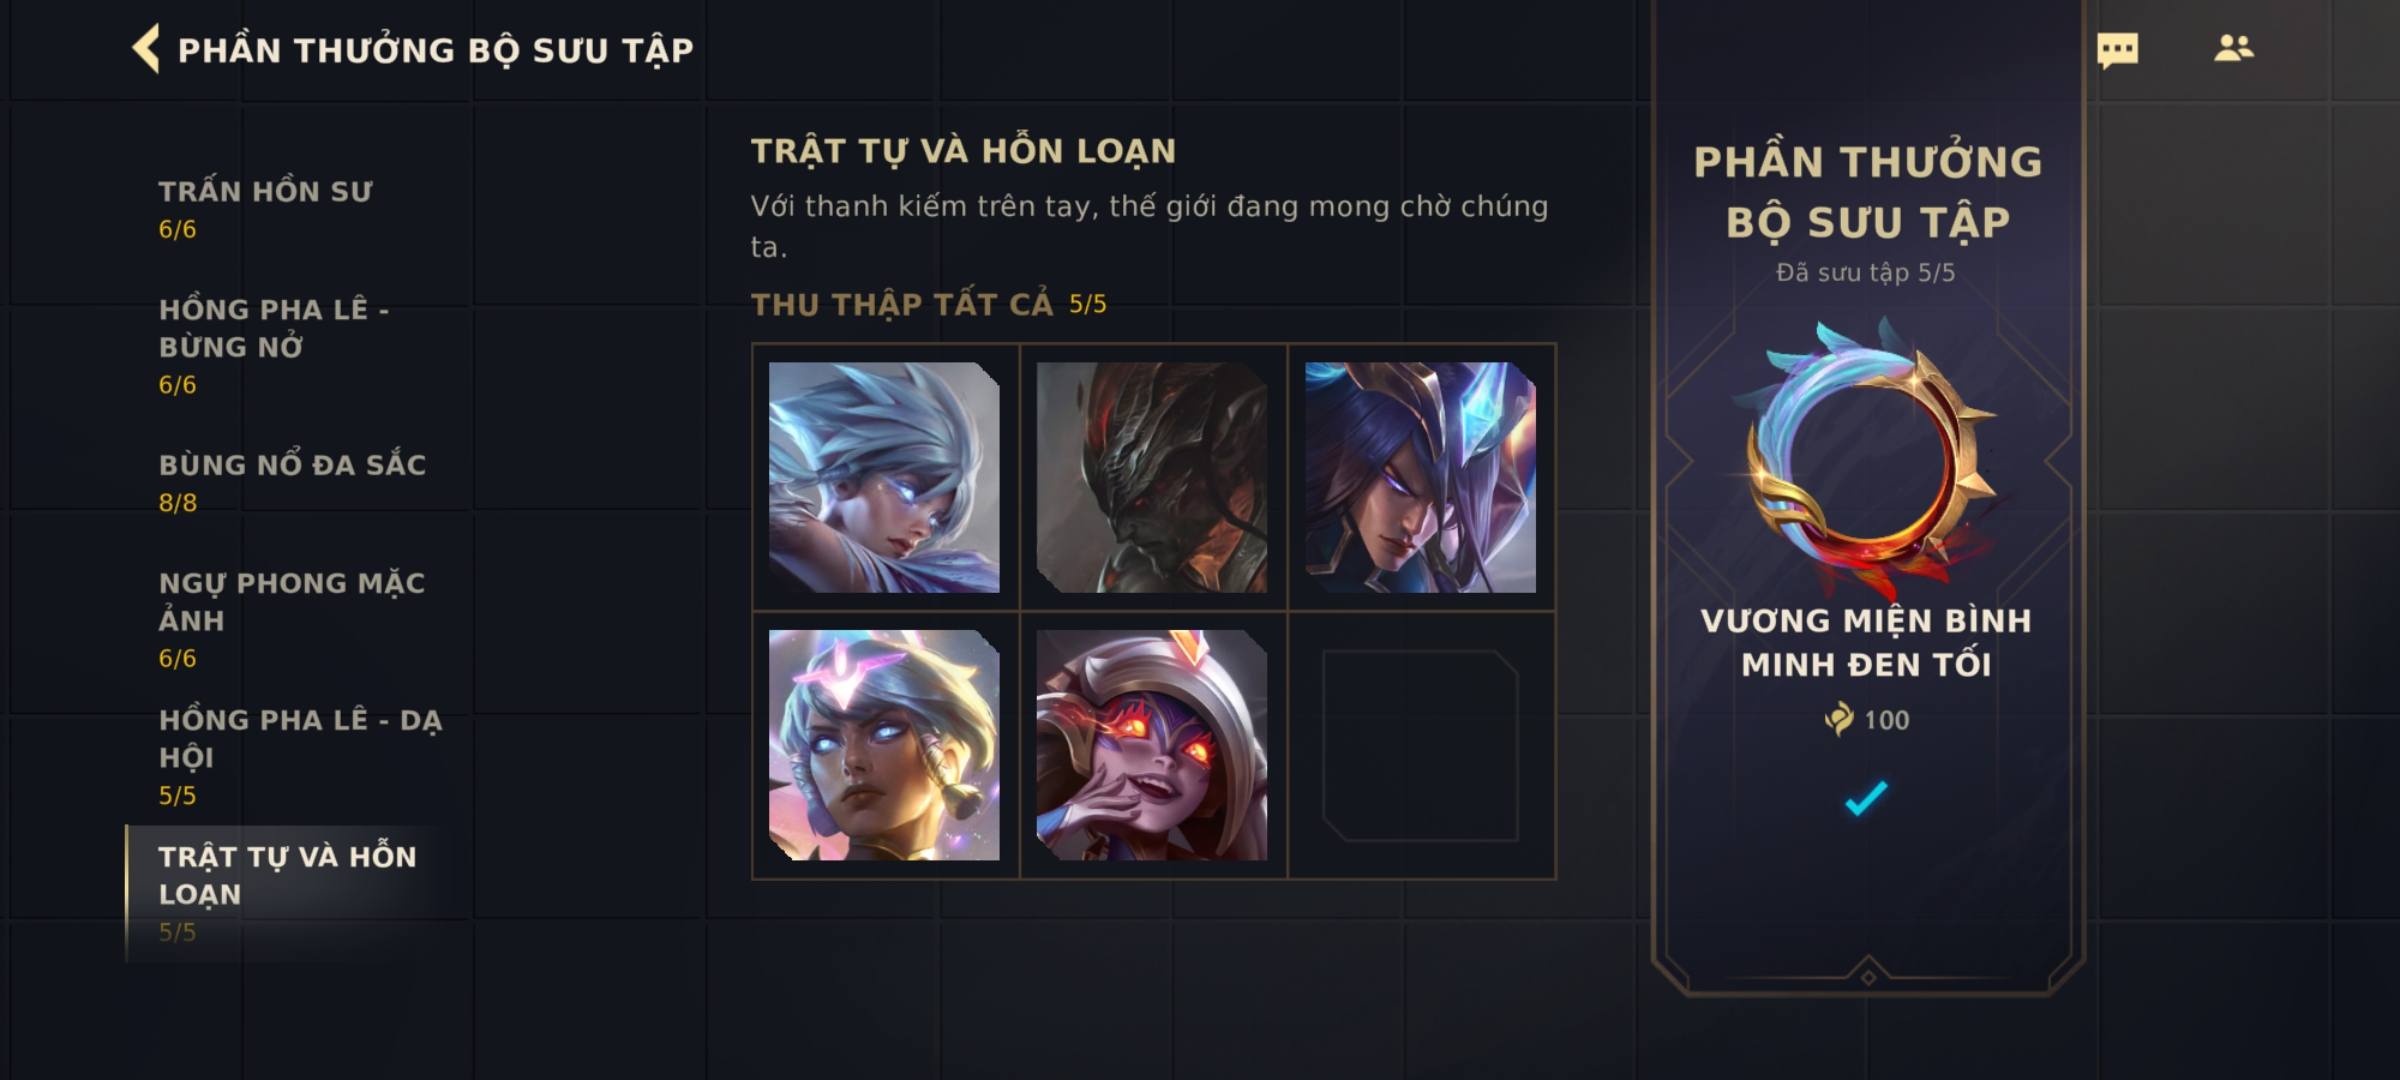Screen dimensions: 2400x1080
Task: Open the purple-haired horned helmet skin thumbnail
Action: (1420, 477)
